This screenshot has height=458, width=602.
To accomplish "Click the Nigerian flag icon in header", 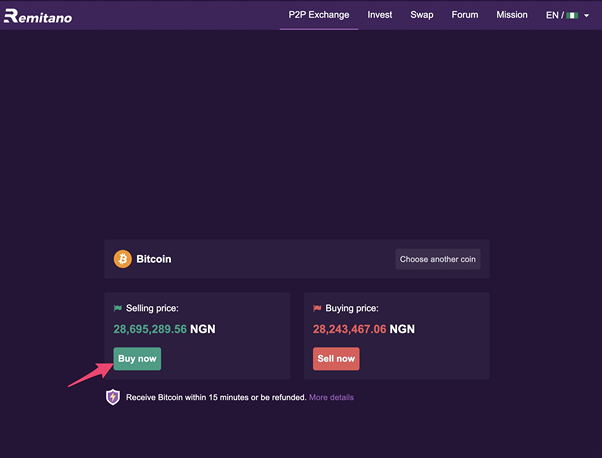I will pyautogui.click(x=572, y=15).
